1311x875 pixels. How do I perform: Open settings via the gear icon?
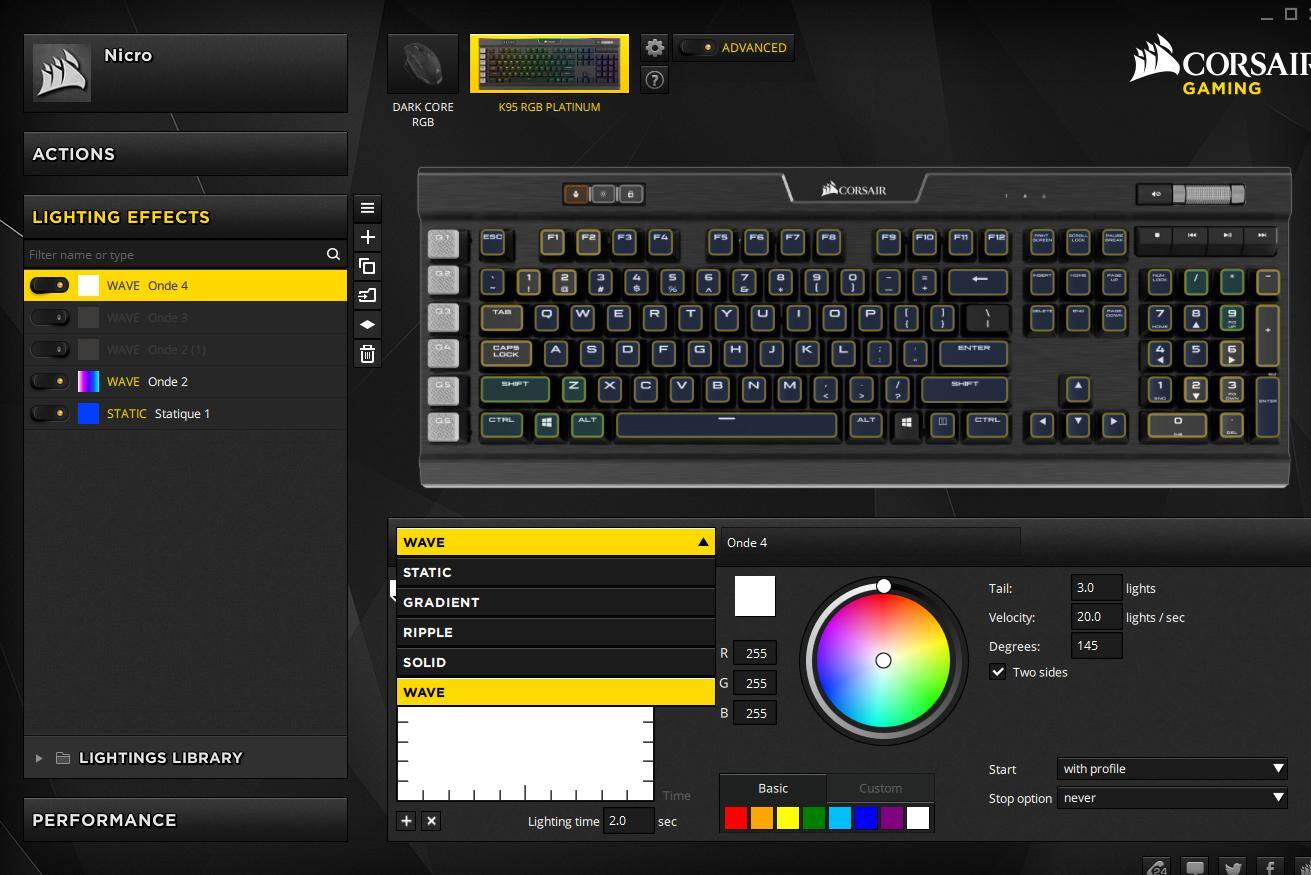654,48
